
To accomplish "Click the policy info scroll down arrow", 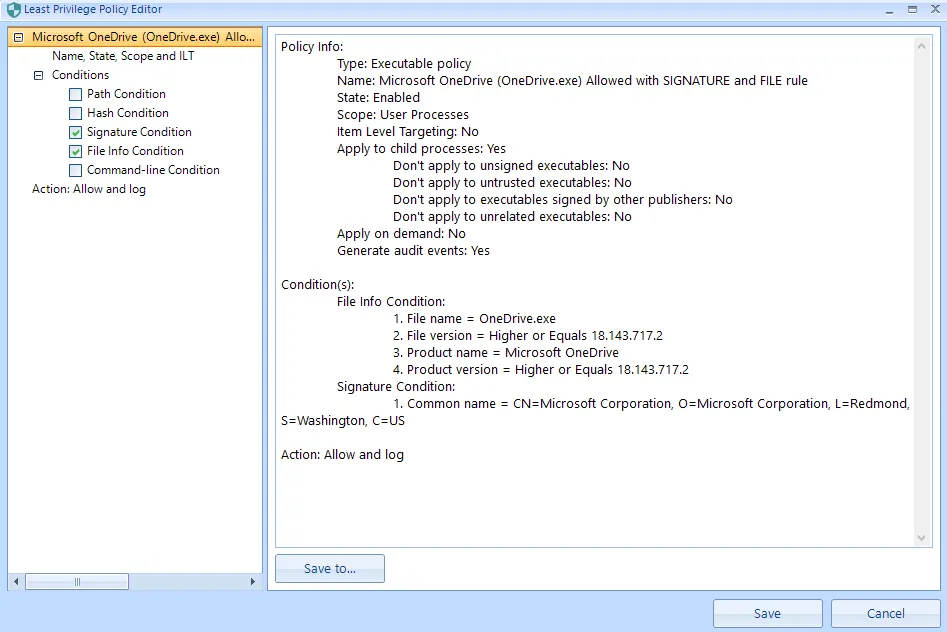I will point(922,538).
